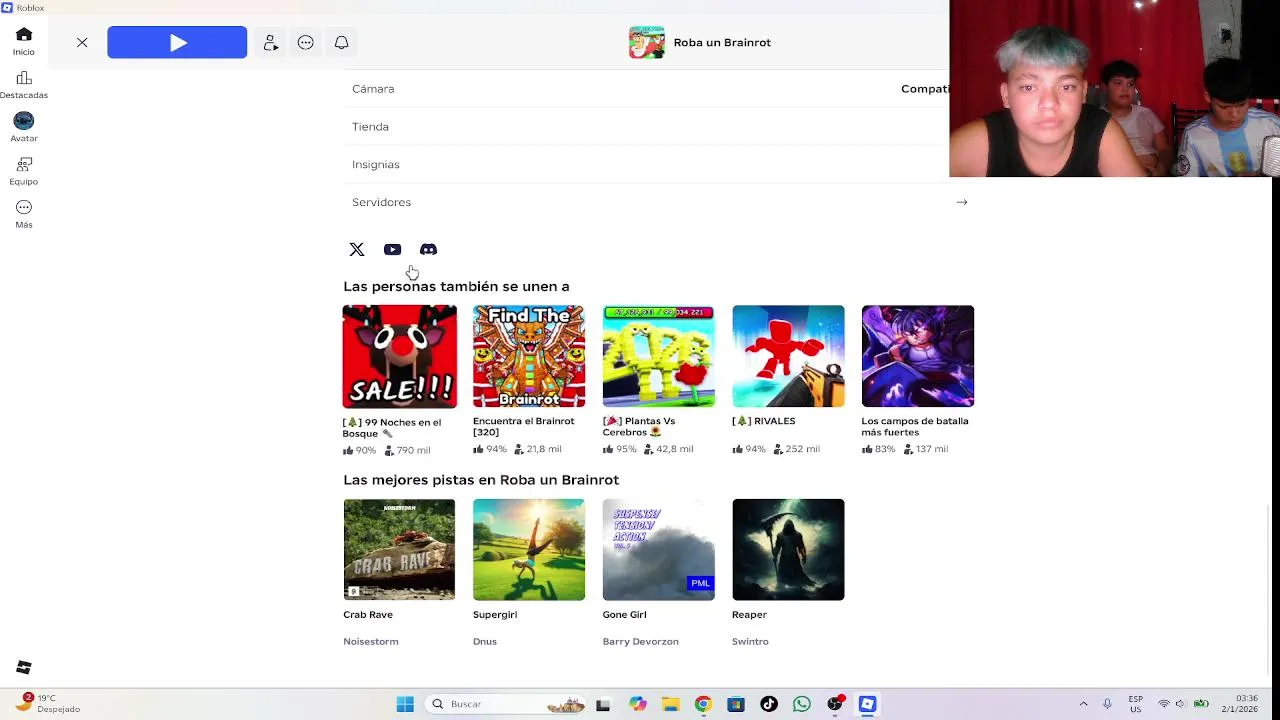
Task: Click the microphone tray icon
Action: (x=1107, y=704)
